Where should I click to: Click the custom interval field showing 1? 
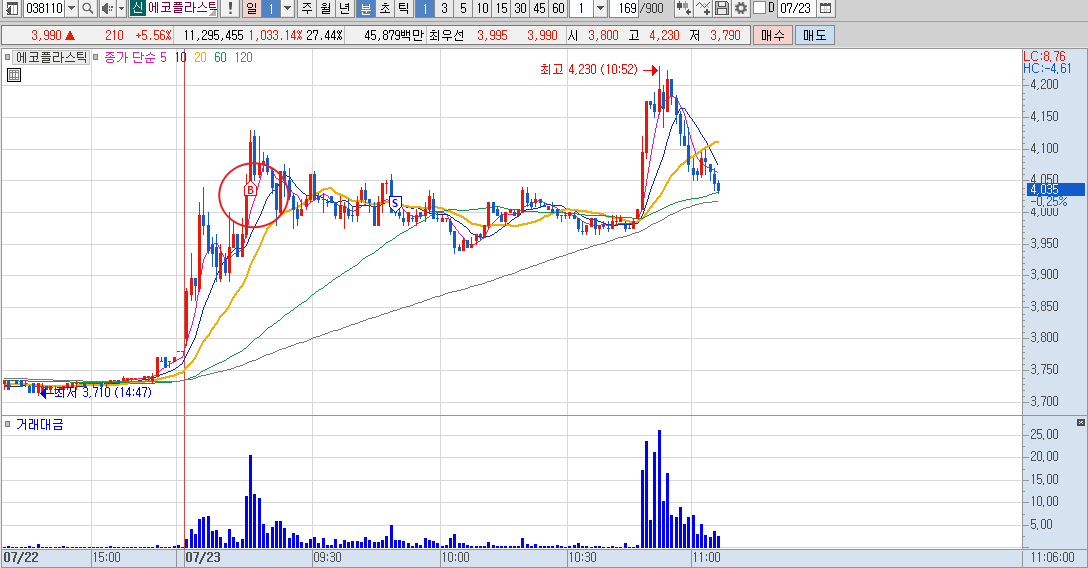(581, 8)
